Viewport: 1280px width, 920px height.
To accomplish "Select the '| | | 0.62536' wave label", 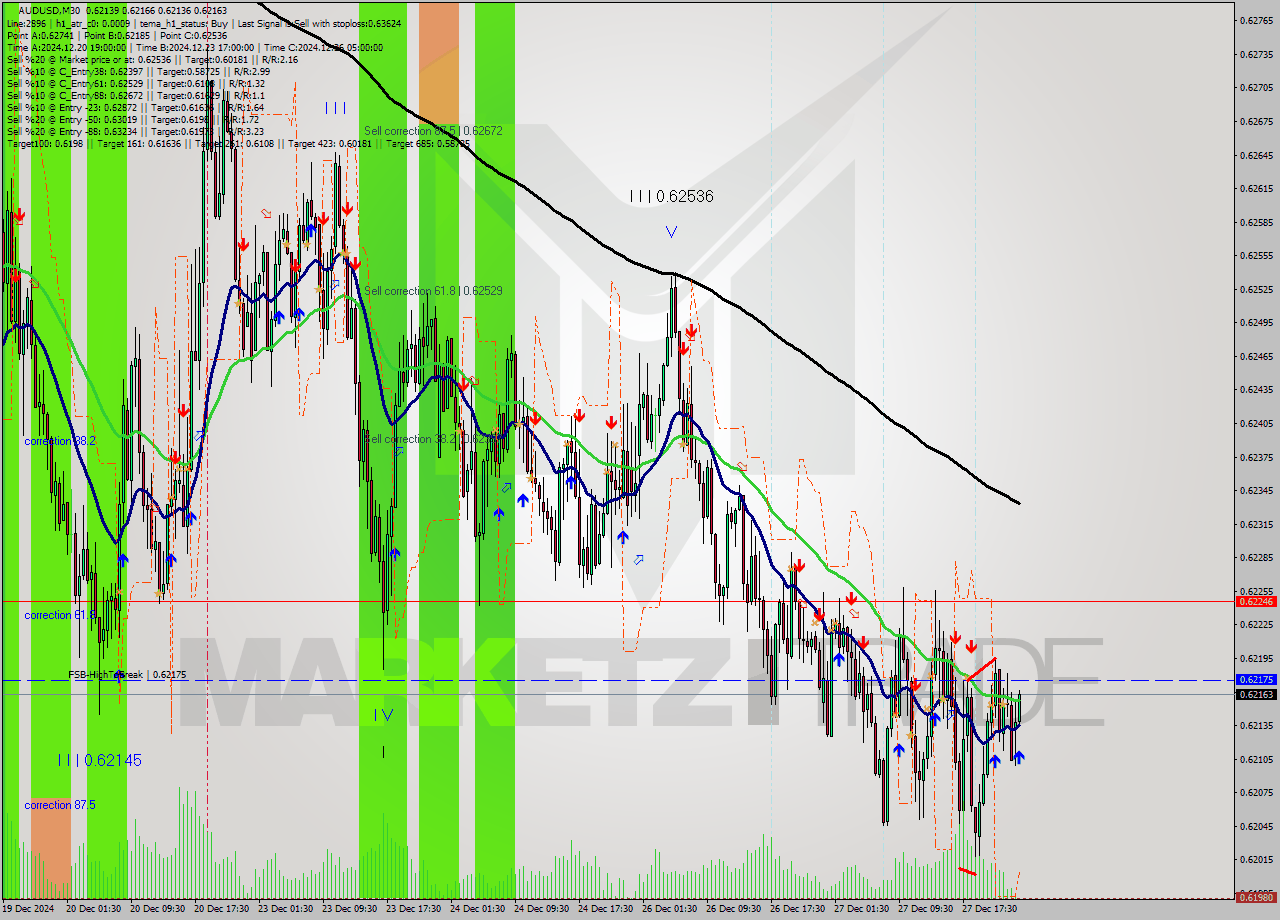I will coord(671,196).
